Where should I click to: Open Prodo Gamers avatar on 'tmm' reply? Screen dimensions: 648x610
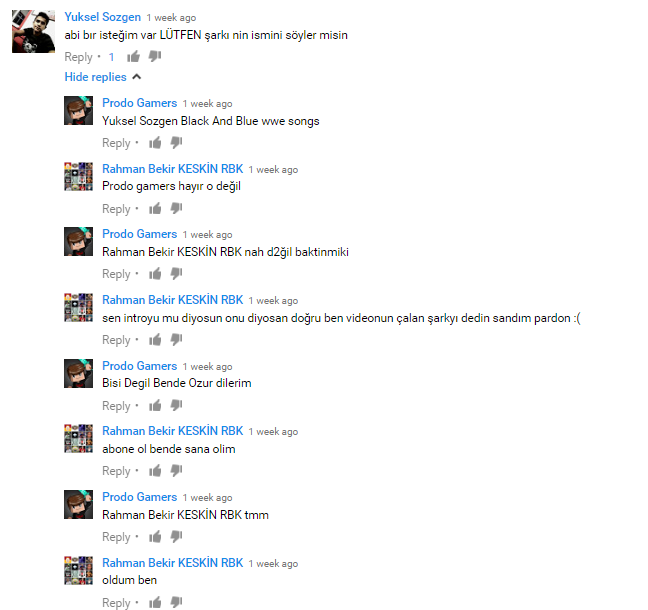[78, 504]
